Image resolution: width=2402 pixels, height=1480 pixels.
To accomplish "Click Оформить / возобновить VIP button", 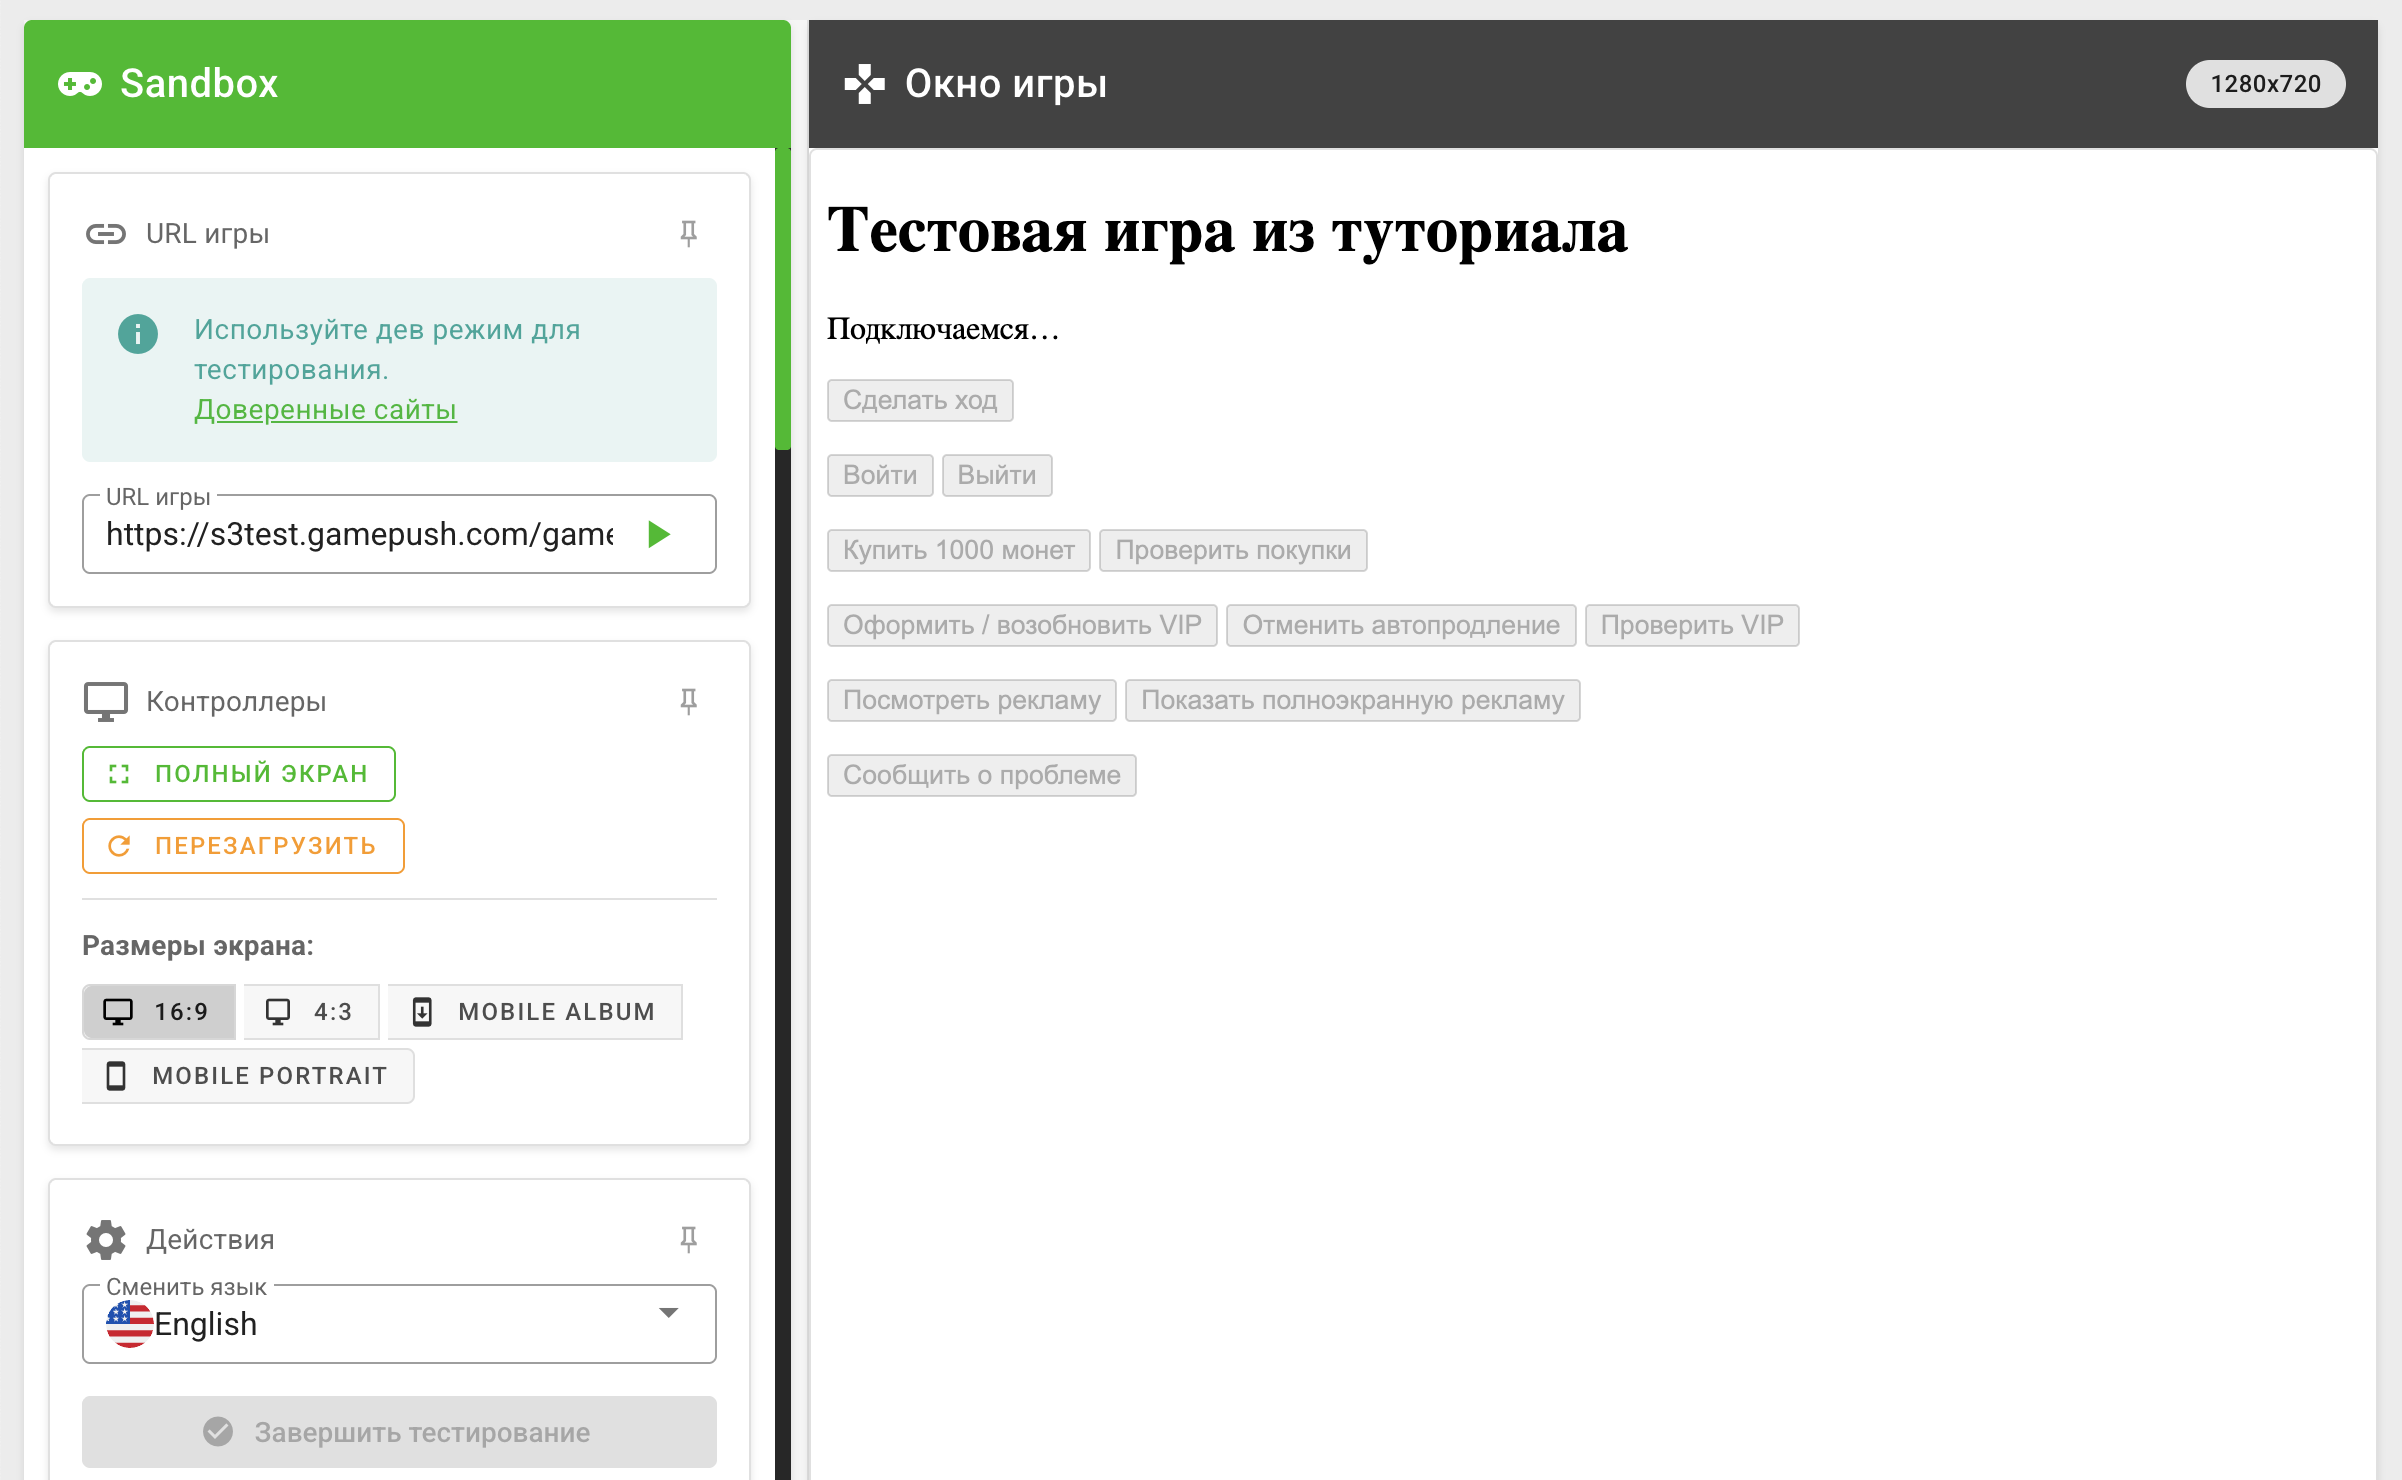I will [1022, 625].
